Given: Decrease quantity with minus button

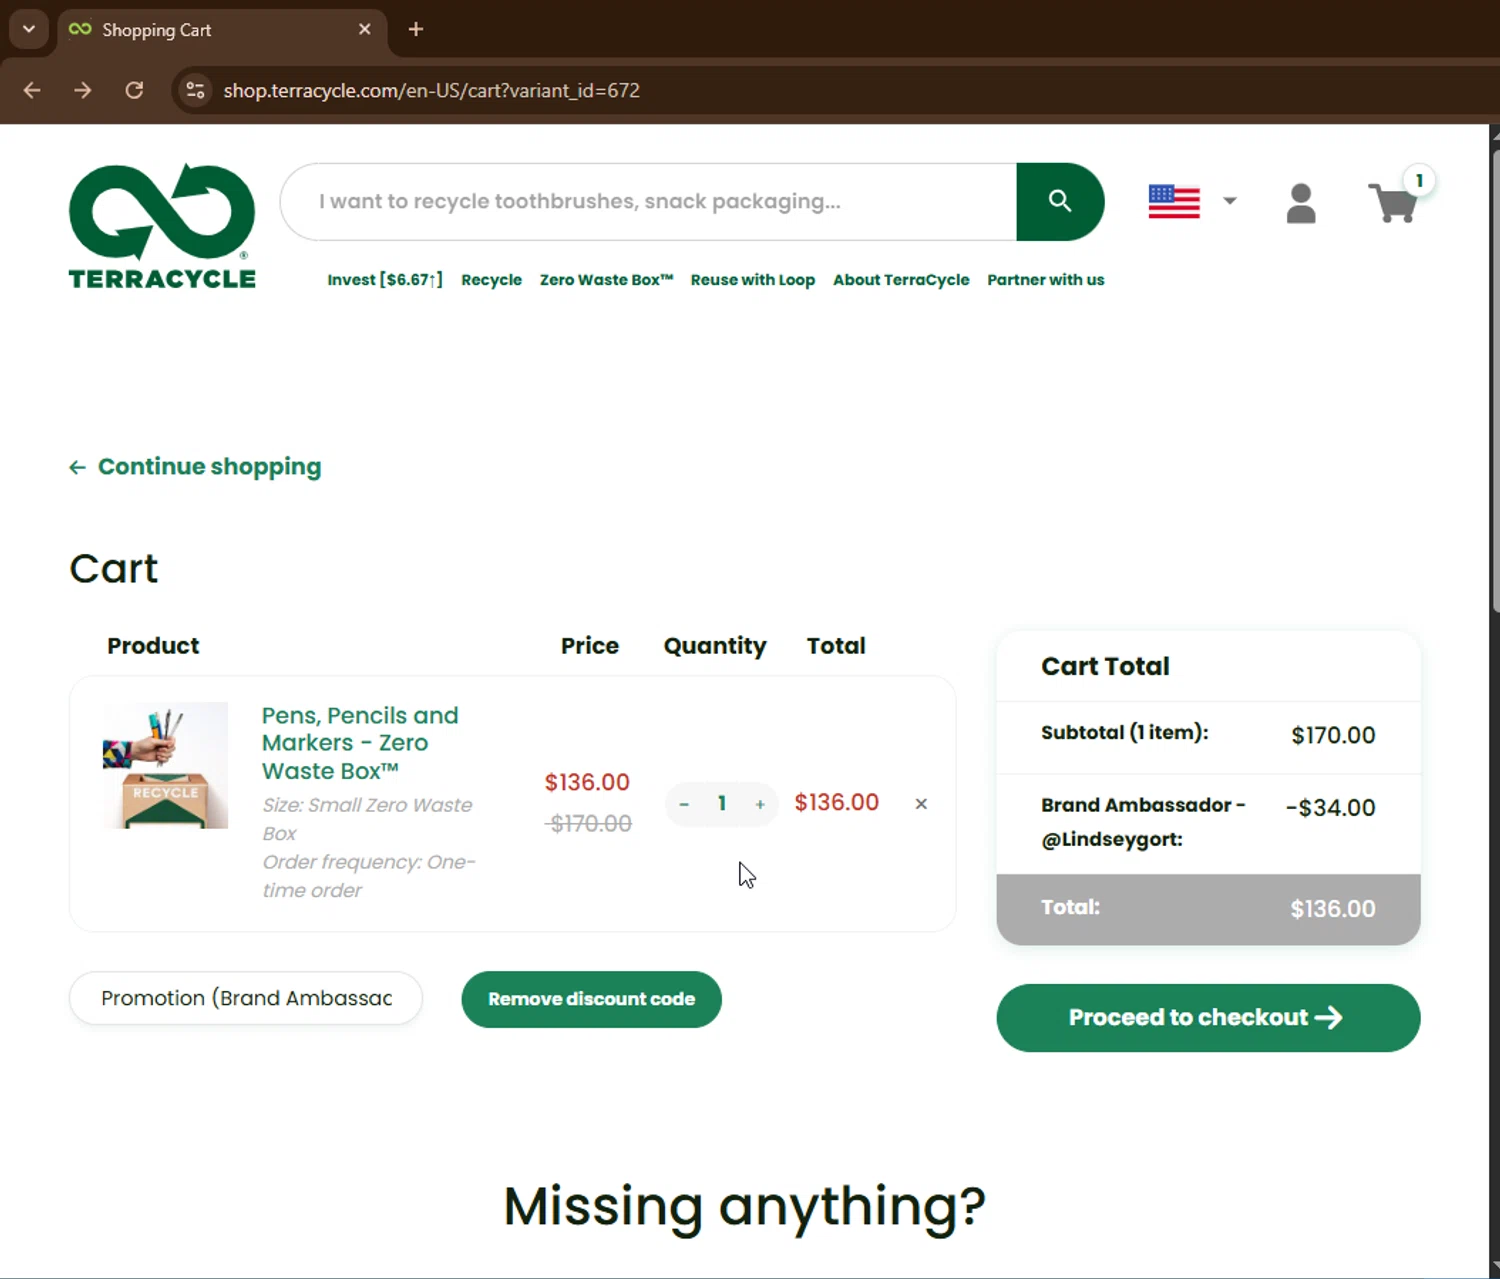Looking at the screenshot, I should [x=684, y=804].
